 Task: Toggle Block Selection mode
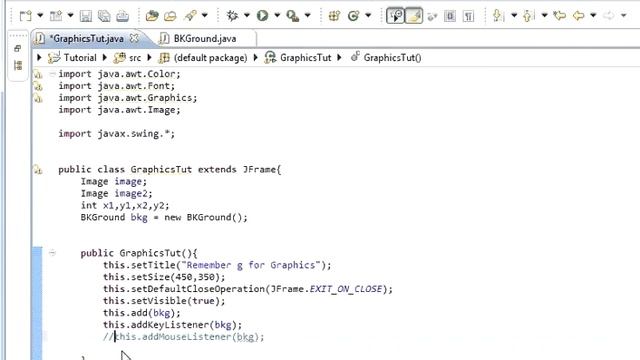coord(450,16)
